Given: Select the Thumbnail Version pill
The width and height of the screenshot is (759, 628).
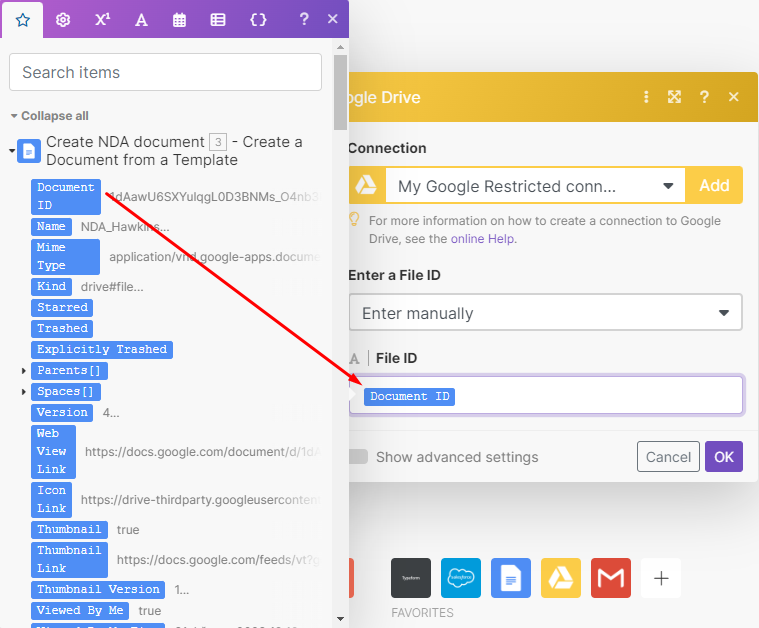Looking at the screenshot, I should pyautogui.click(x=98, y=590).
